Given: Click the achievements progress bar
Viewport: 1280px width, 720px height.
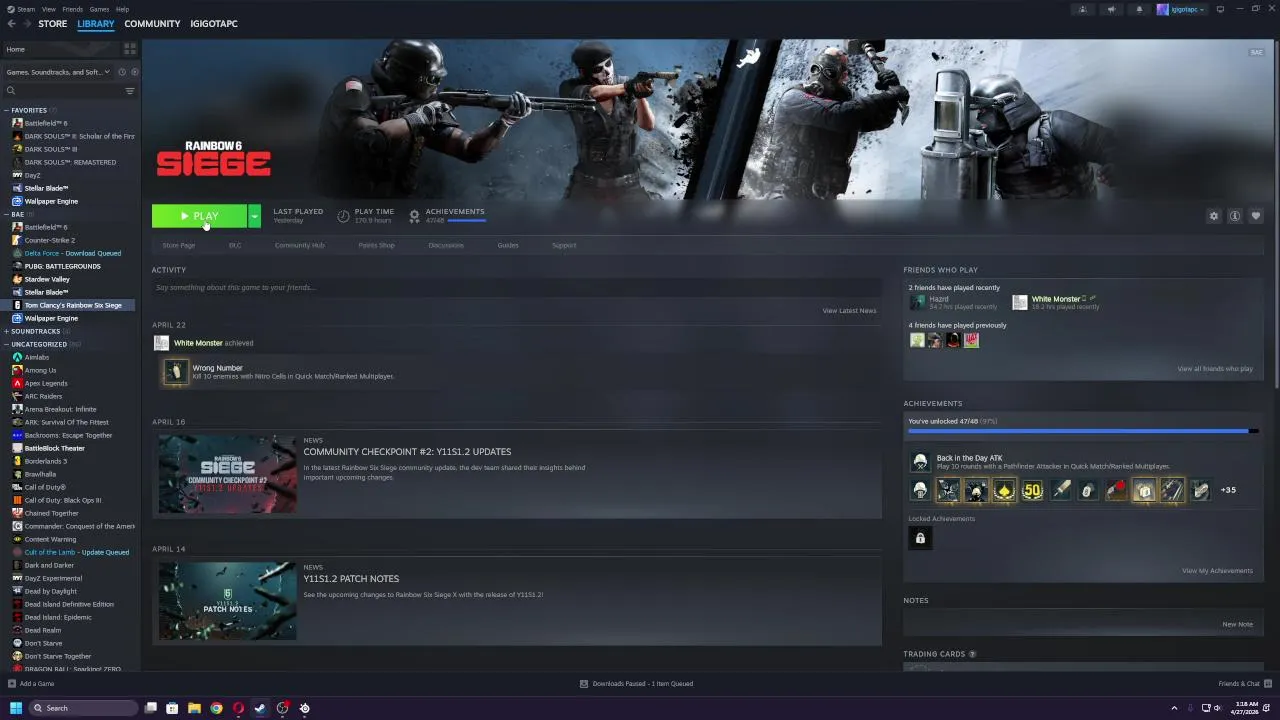Looking at the screenshot, I should coord(1083,431).
